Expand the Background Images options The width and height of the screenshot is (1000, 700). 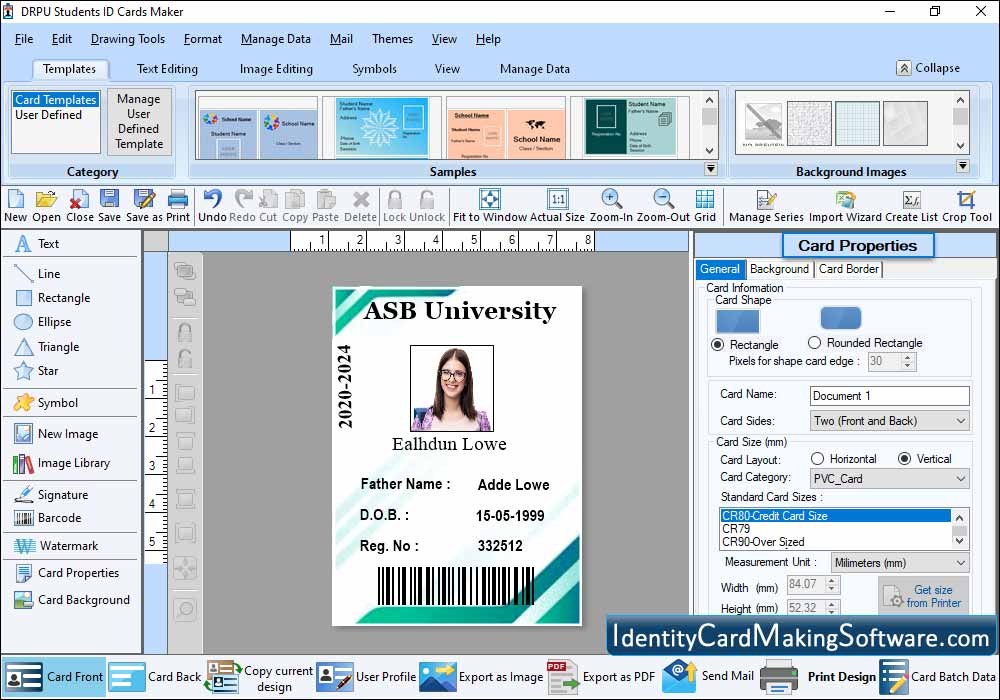coord(962,166)
